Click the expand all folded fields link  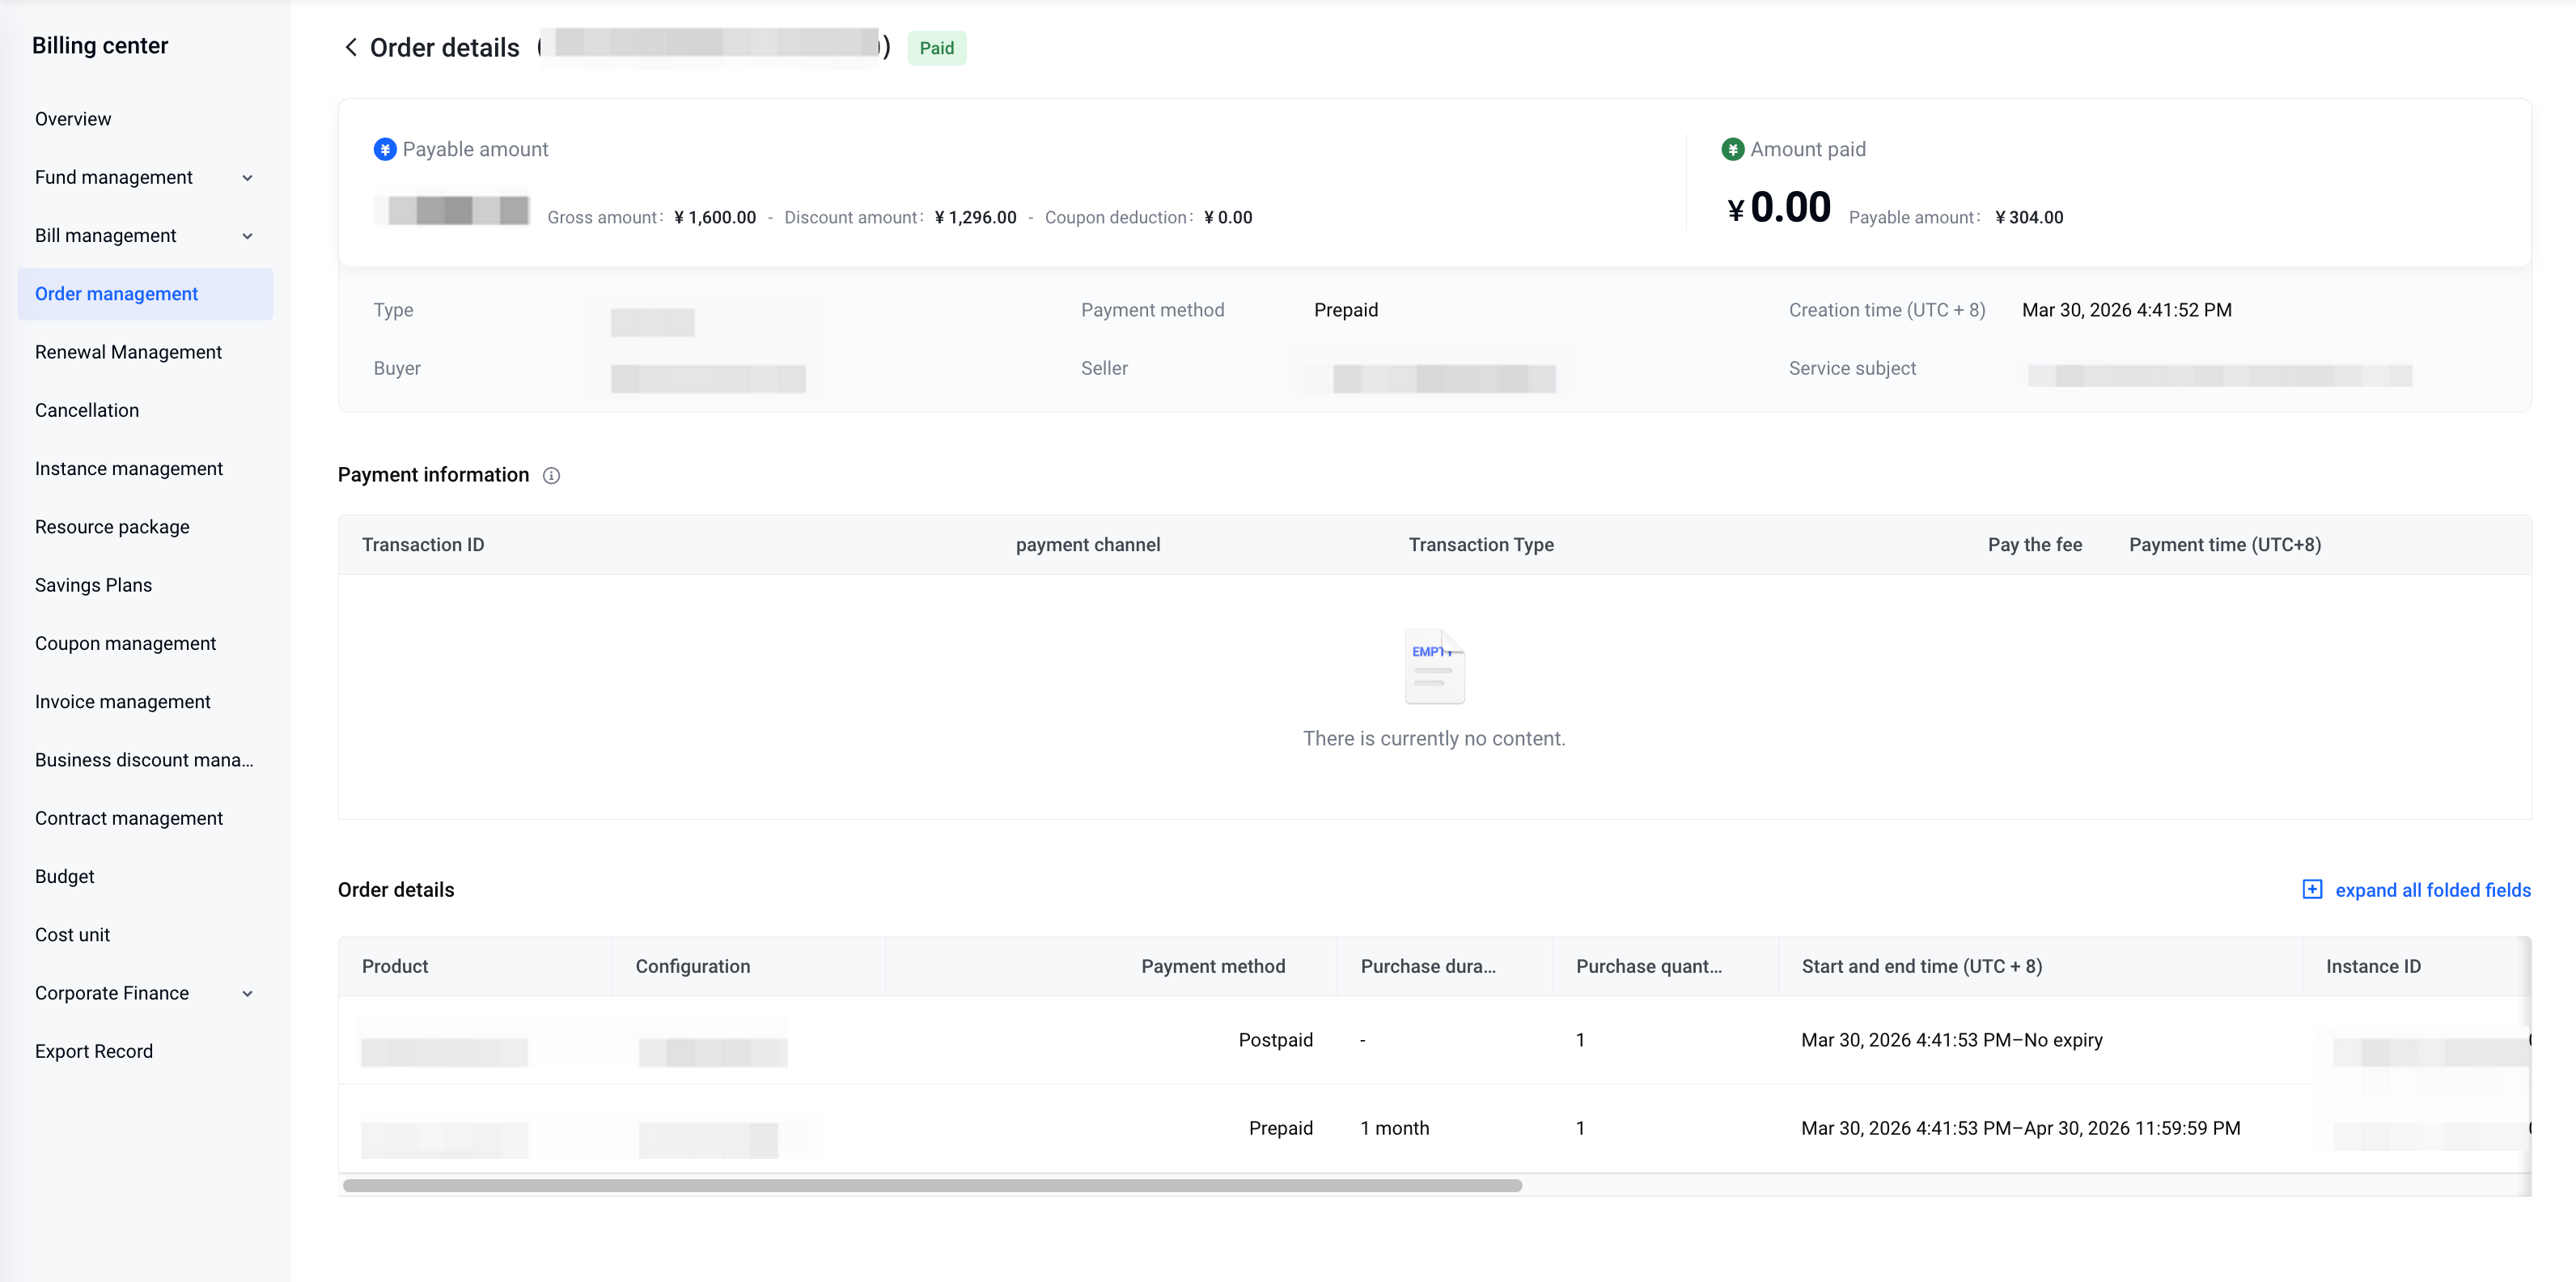pos(2432,890)
